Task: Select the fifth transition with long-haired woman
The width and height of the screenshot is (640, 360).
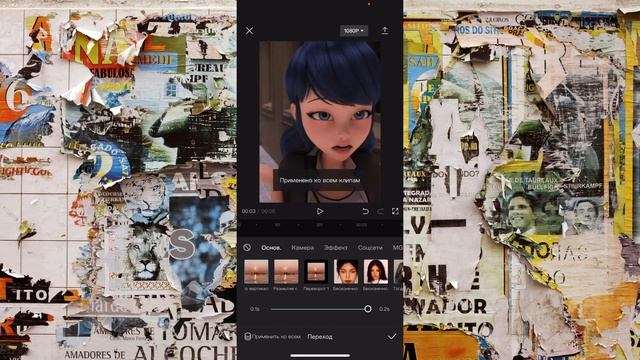Action: [376, 271]
